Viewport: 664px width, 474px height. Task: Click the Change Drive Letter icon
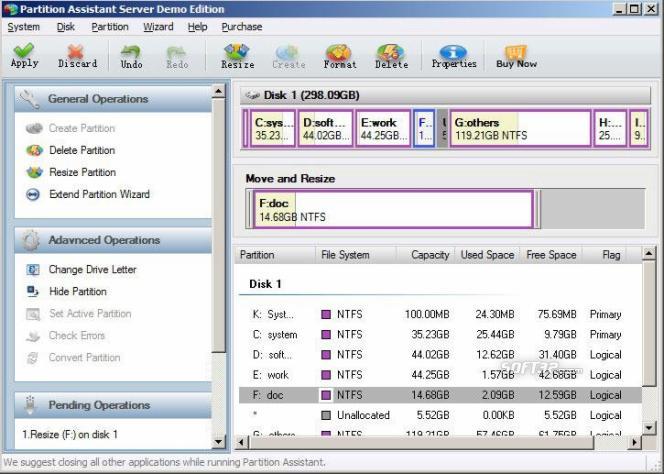coord(33,270)
